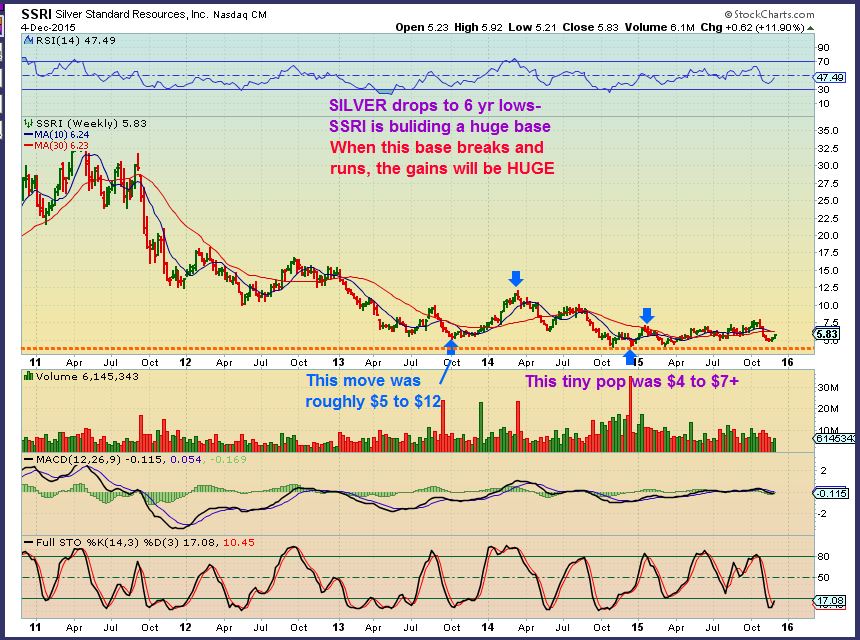This screenshot has height=640, width=860.
Task: Click the Close 5.83 value in header
Action: pos(591,27)
